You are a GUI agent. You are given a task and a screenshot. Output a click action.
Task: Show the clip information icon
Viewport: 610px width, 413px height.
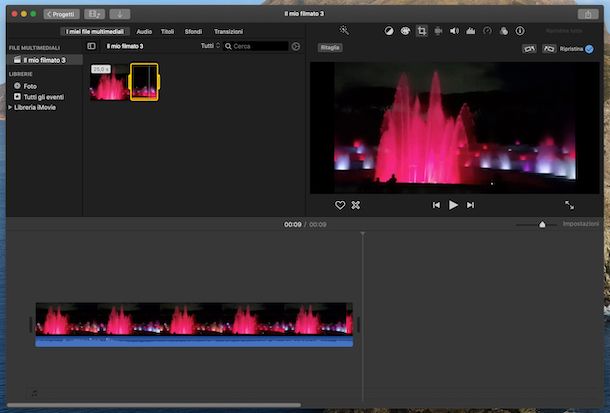pos(520,31)
